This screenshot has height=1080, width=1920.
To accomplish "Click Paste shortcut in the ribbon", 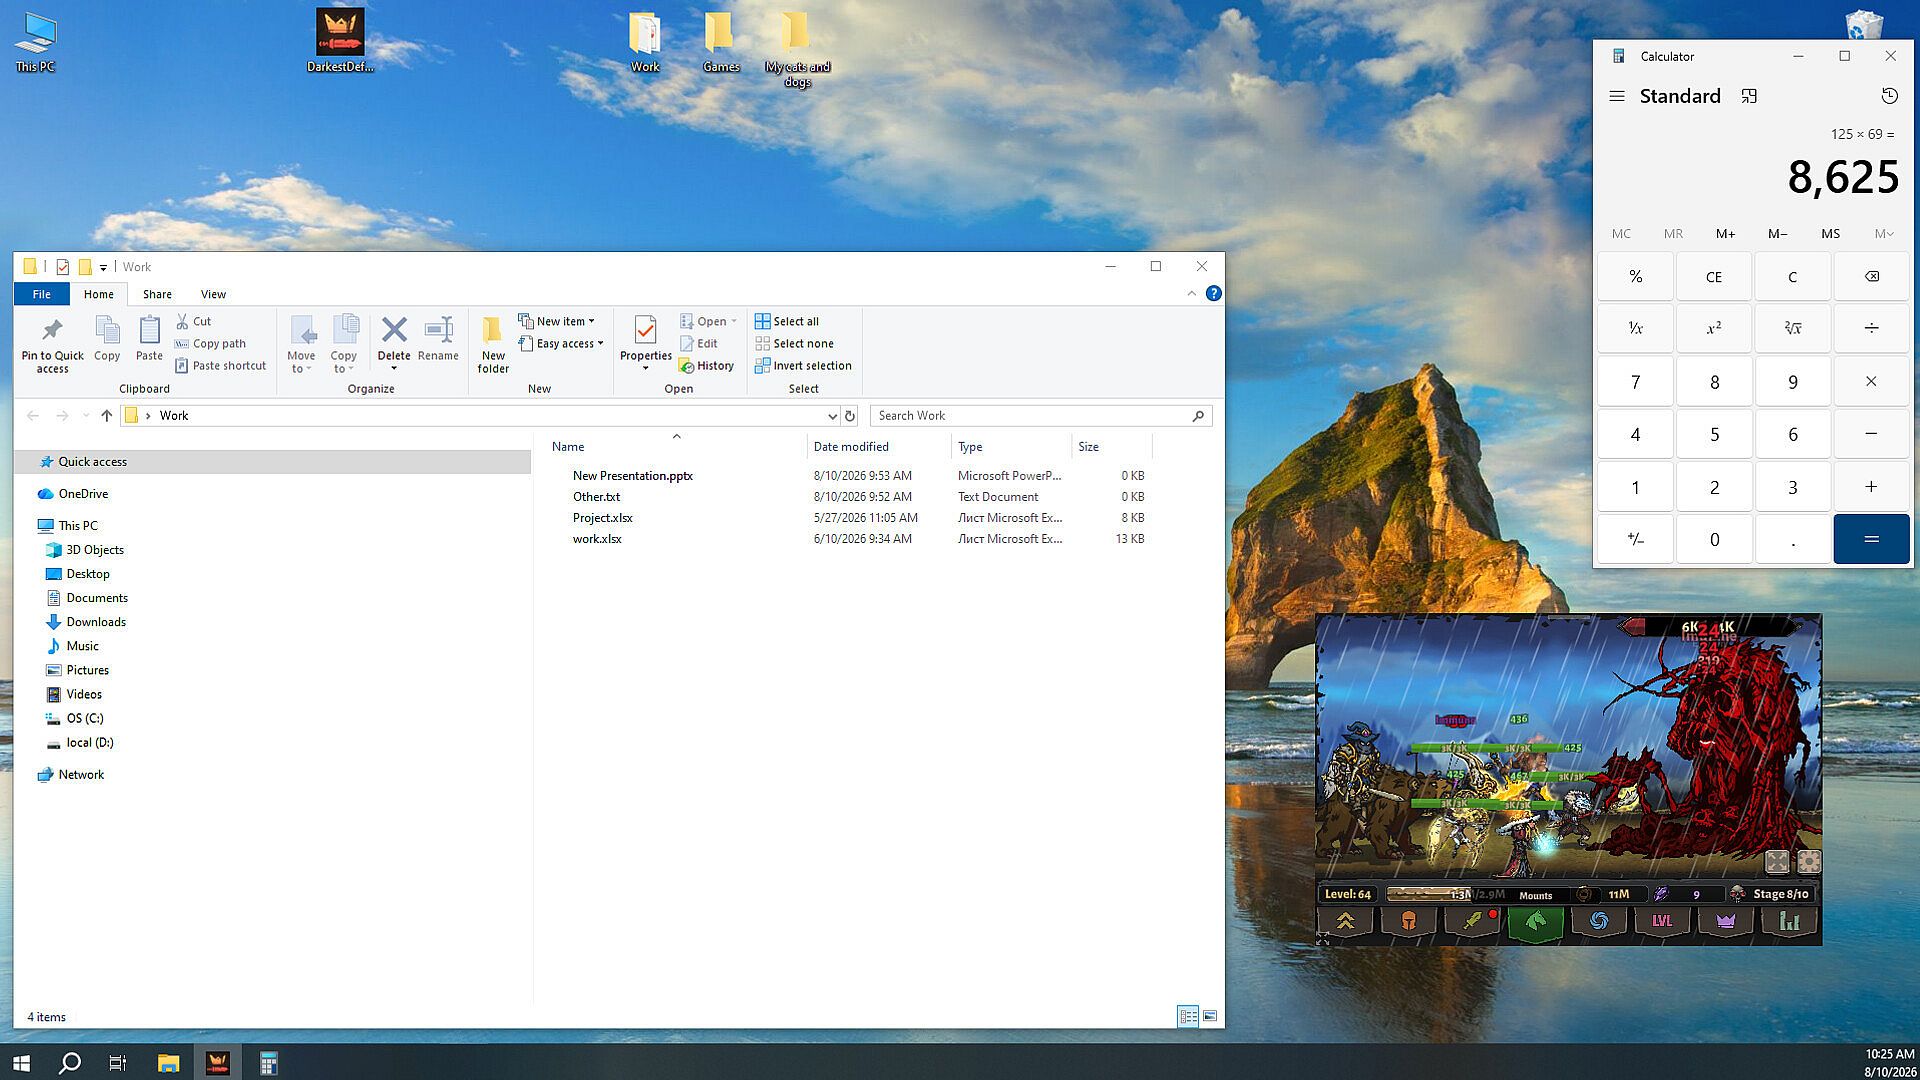I will 221,365.
